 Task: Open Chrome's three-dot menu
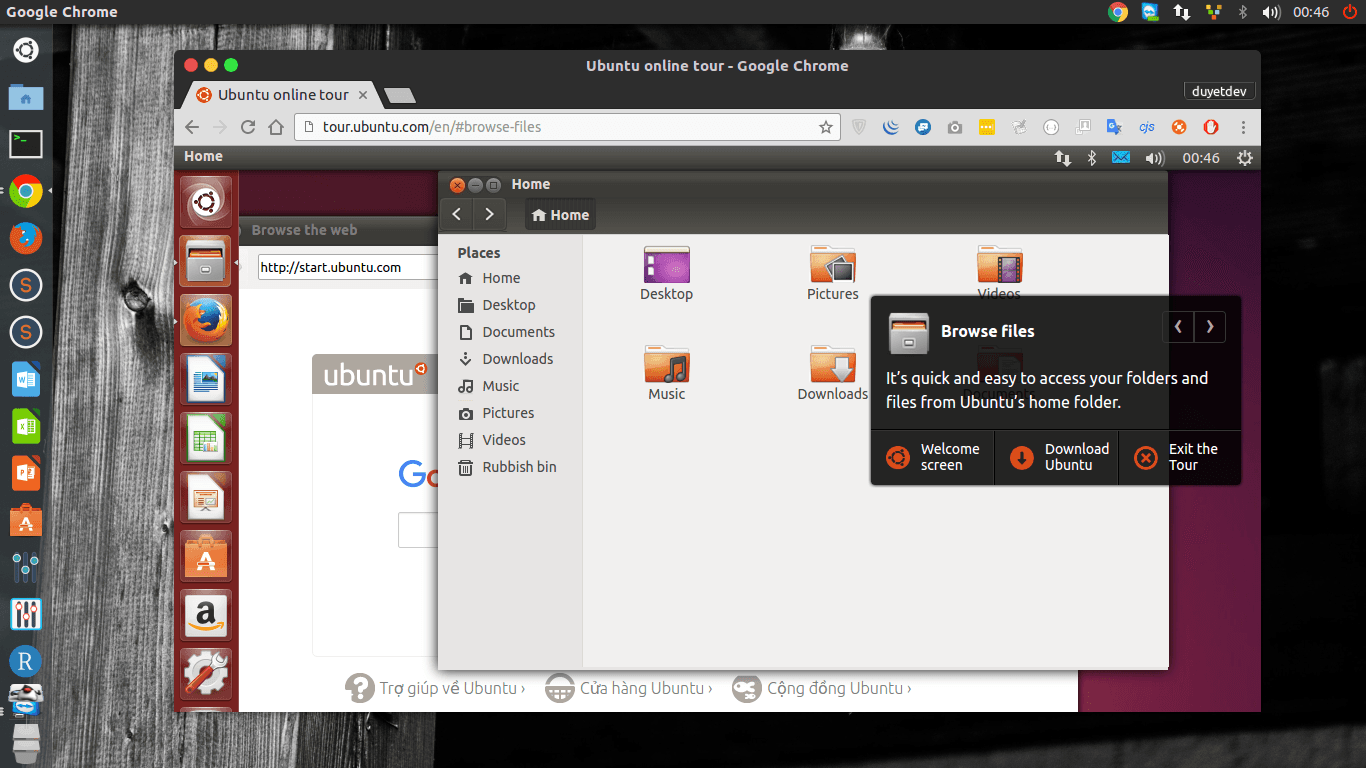click(x=1243, y=127)
